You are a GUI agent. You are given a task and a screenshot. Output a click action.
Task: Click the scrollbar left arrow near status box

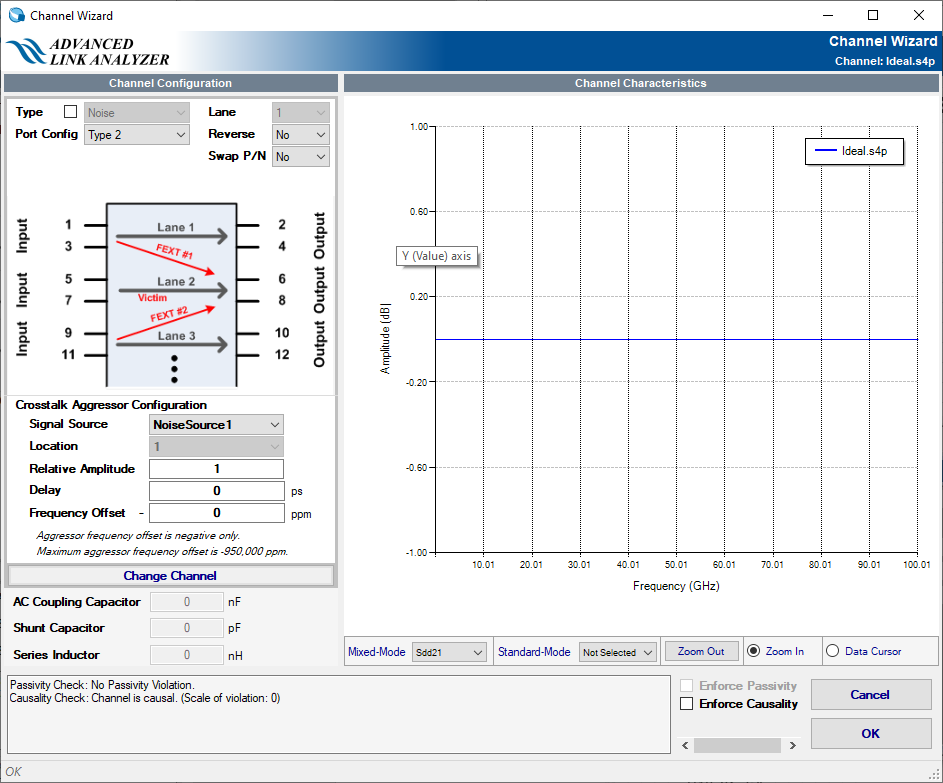(685, 745)
